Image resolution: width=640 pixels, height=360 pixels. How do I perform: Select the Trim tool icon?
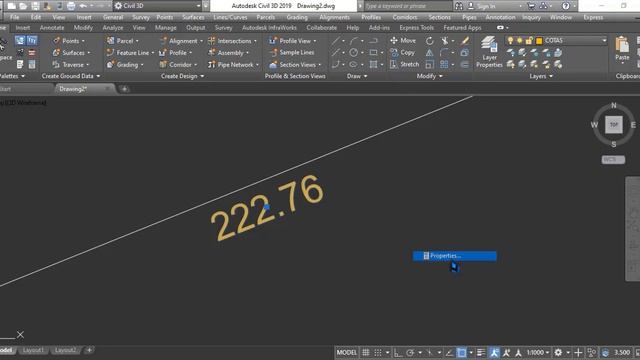(x=444, y=41)
